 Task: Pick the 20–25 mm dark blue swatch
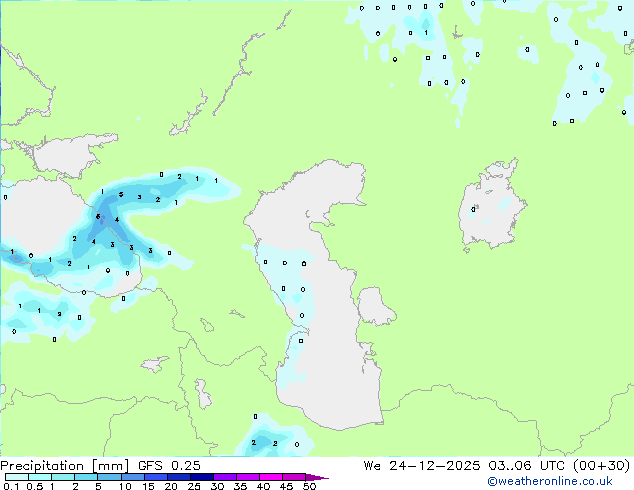pyautogui.click(x=178, y=477)
